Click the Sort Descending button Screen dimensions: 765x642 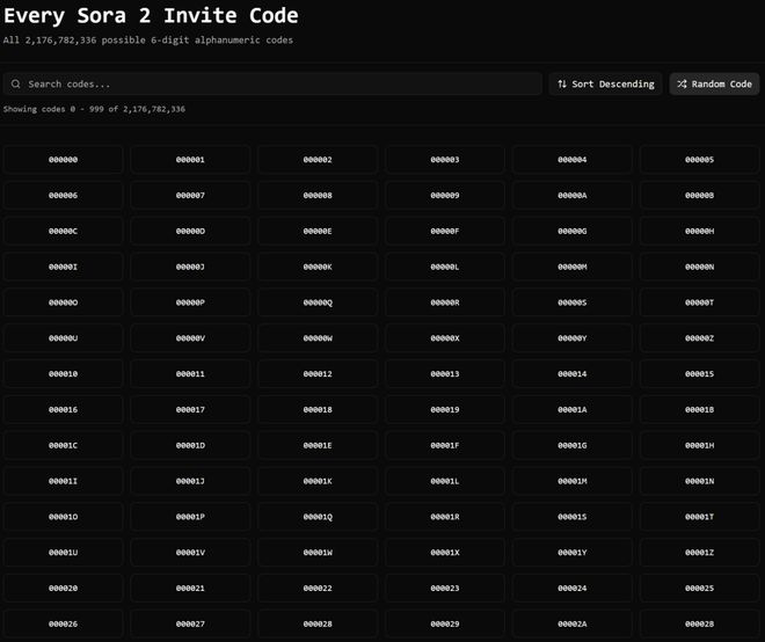click(606, 84)
